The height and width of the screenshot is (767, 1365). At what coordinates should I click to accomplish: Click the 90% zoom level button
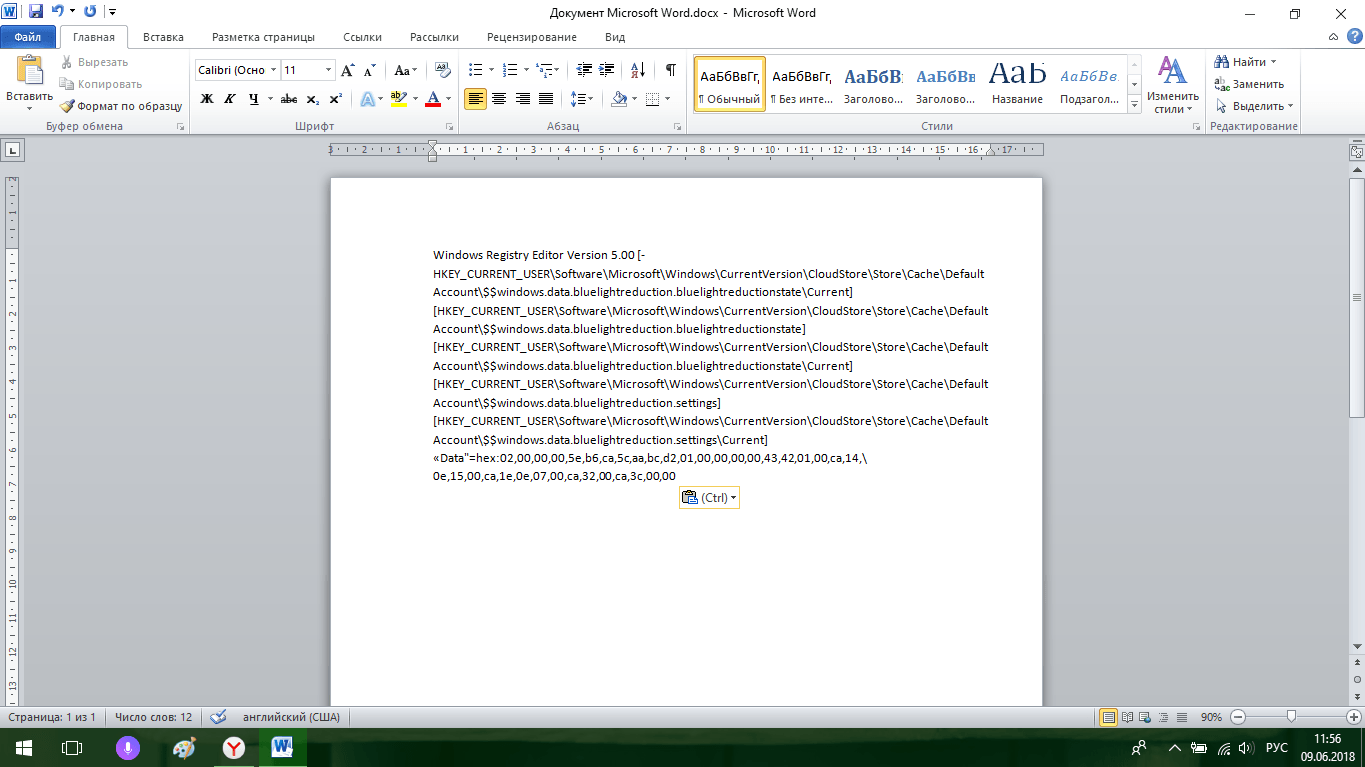click(1211, 717)
